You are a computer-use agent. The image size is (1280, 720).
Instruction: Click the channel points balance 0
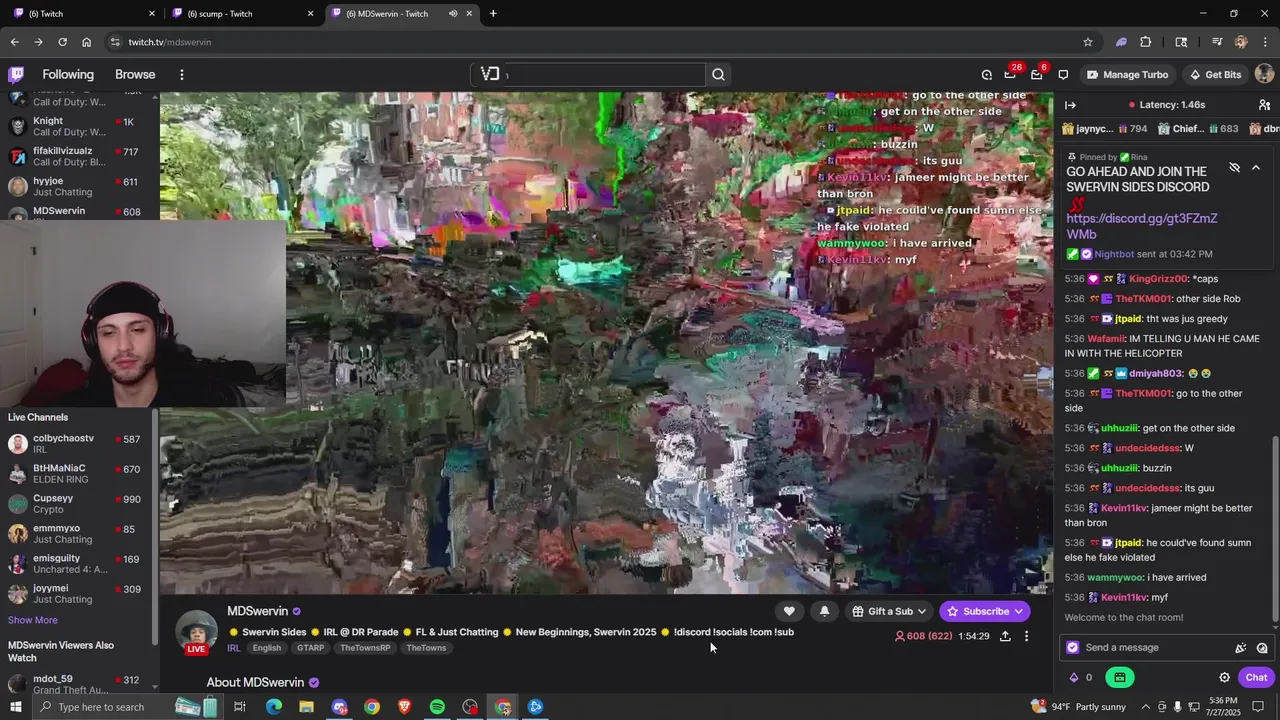(x=1081, y=677)
